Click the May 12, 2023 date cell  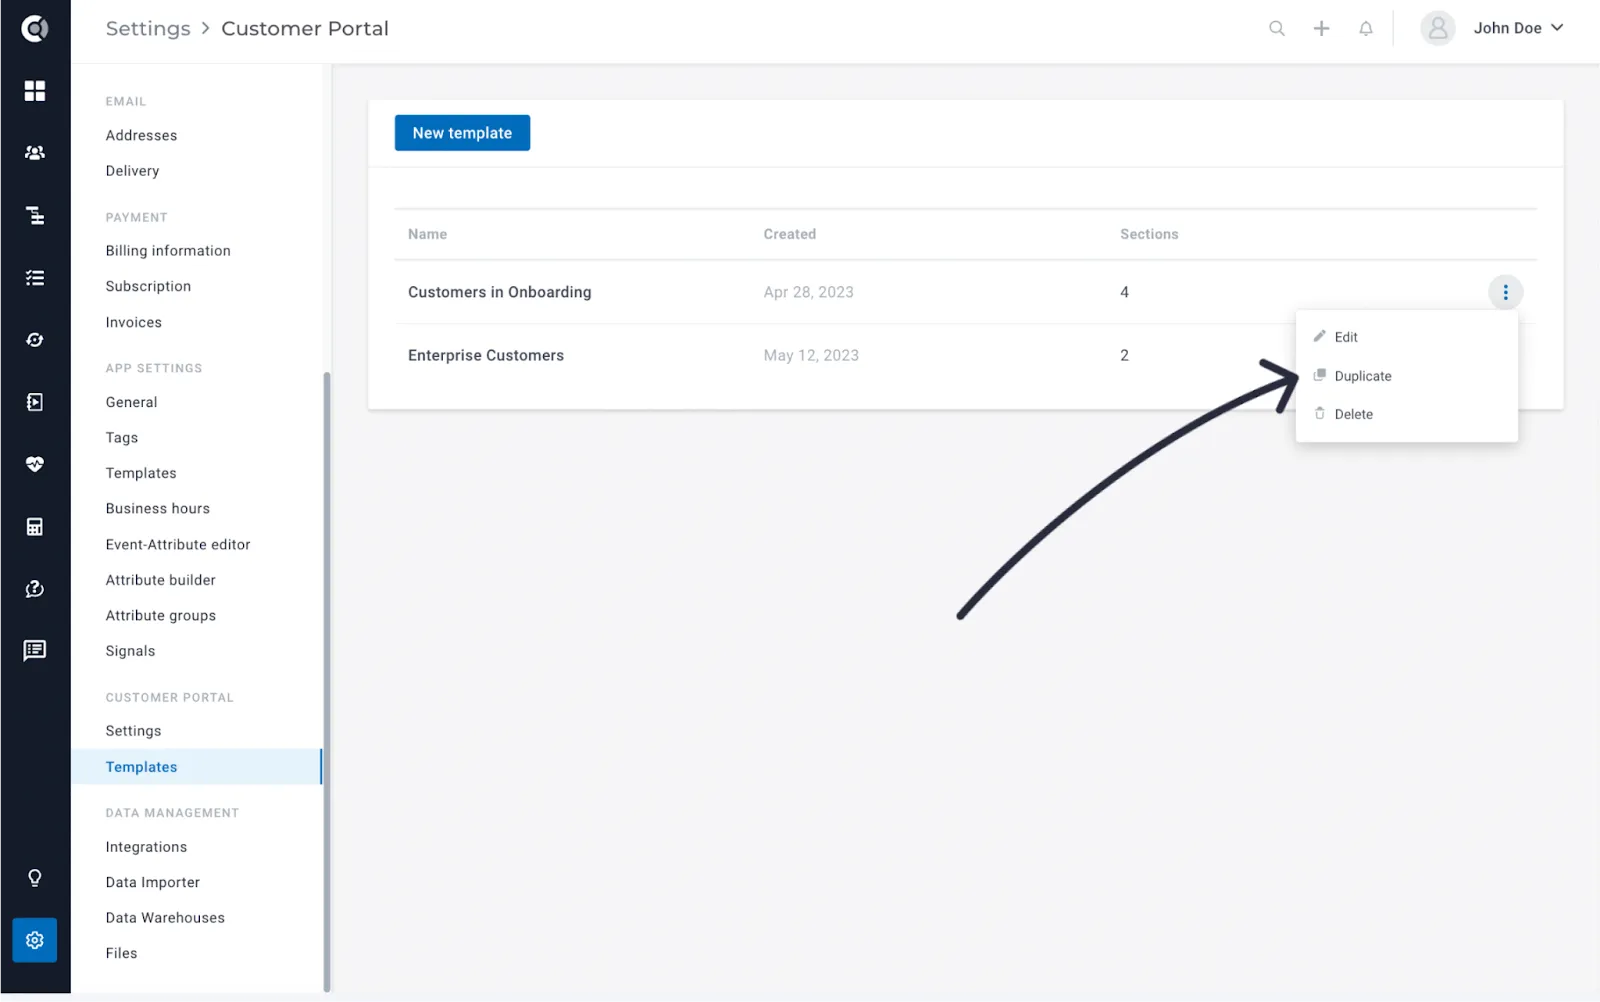click(811, 355)
